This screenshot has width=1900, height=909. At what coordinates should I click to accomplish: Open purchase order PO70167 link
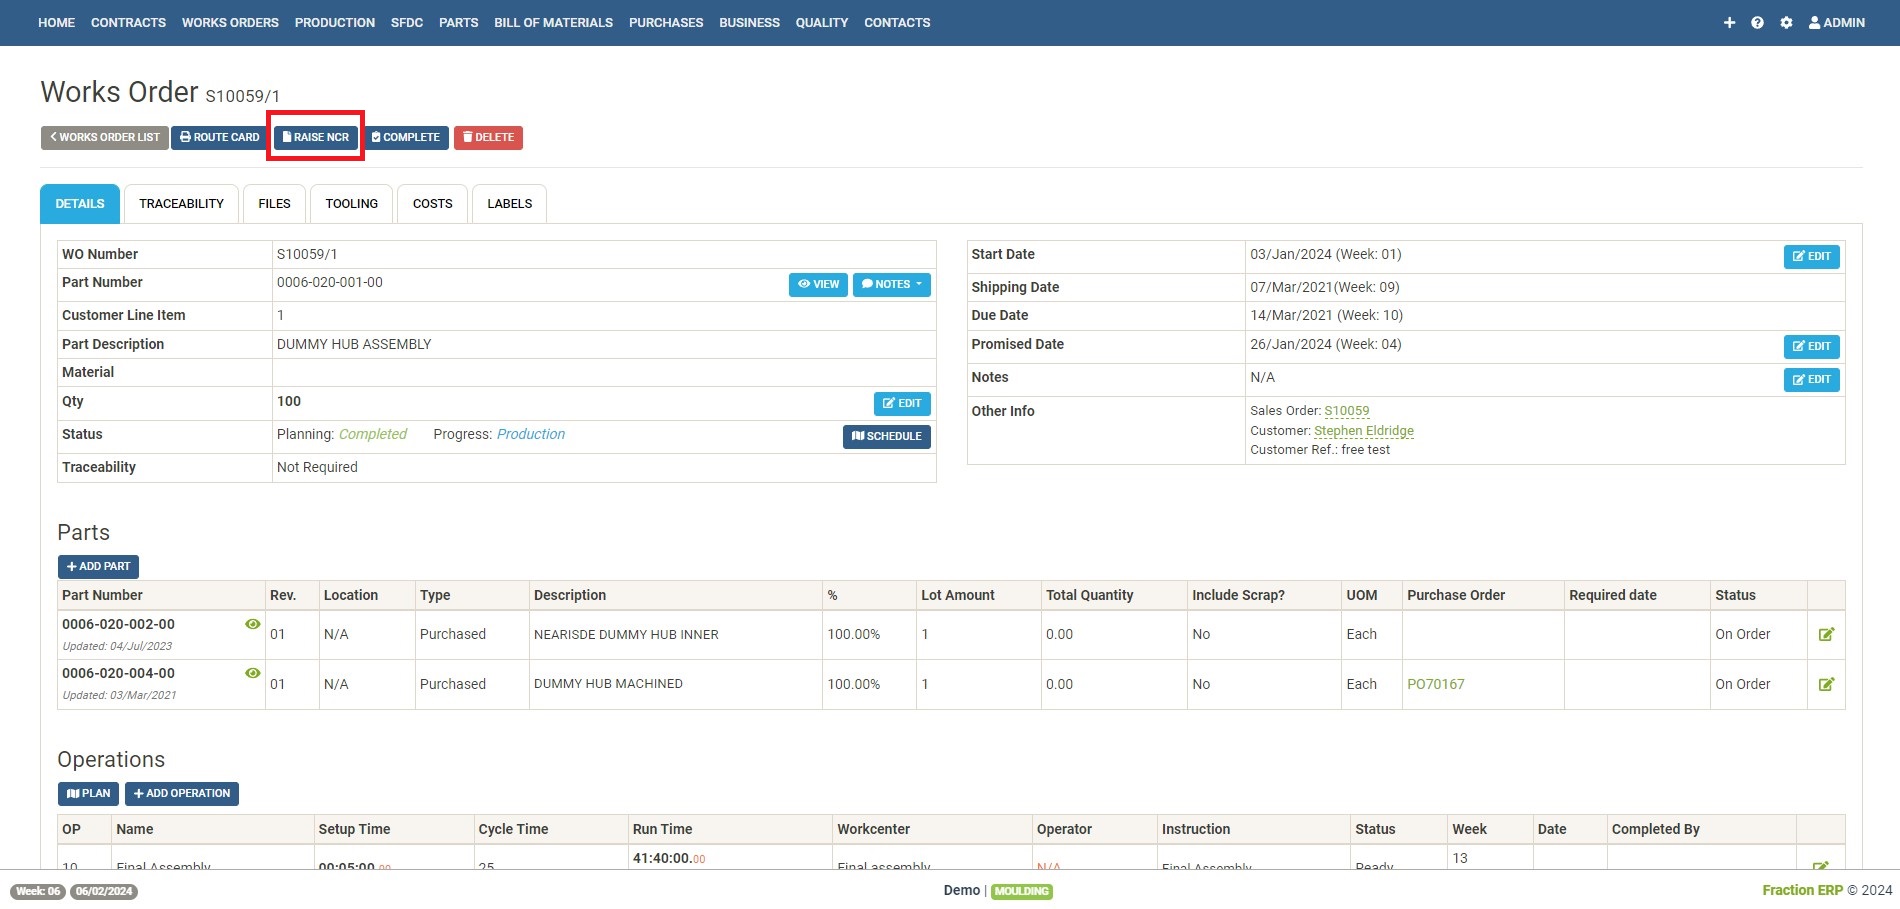[x=1435, y=685]
